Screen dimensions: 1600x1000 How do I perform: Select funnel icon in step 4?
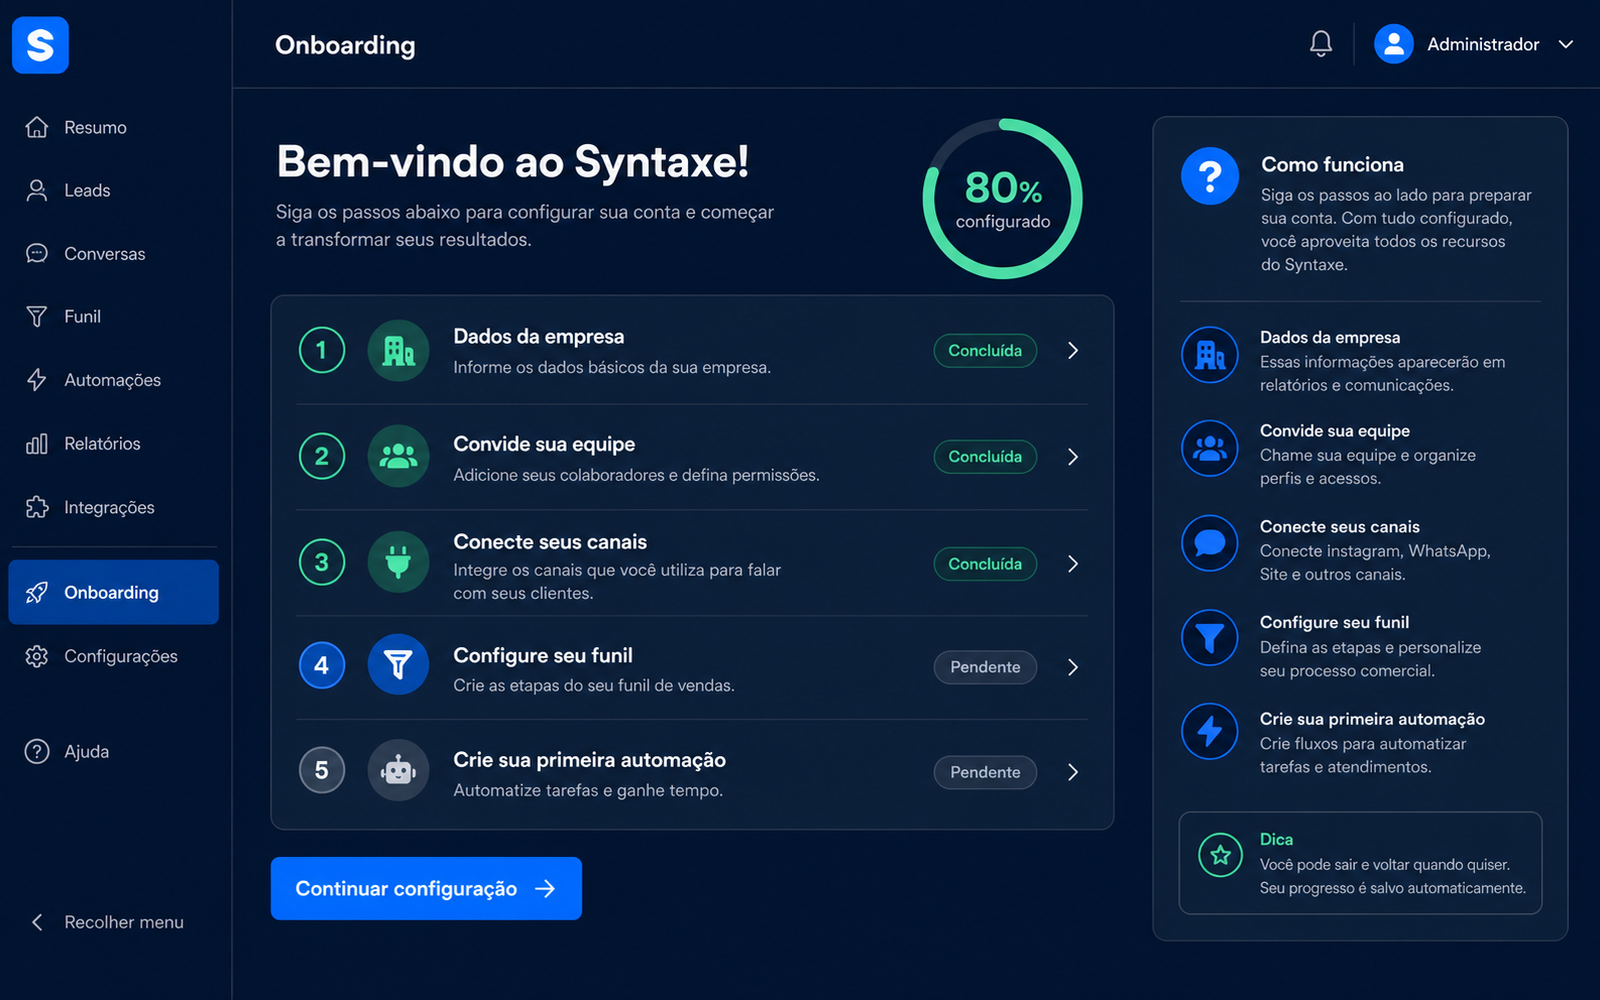(398, 664)
